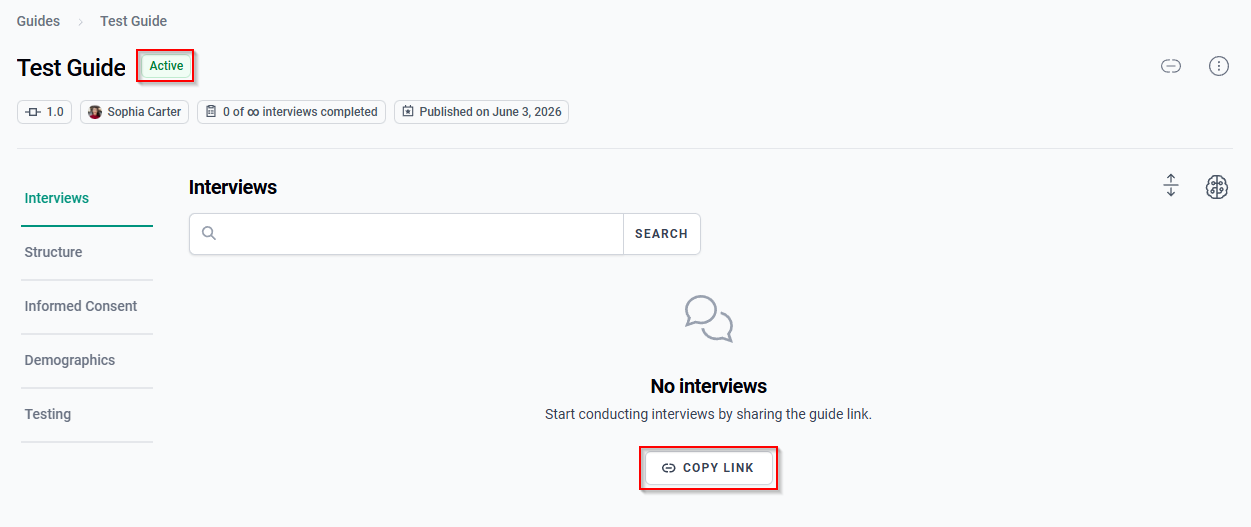Image resolution: width=1251 pixels, height=527 pixels.
Task: Open the Structure tab
Action: 87,252
